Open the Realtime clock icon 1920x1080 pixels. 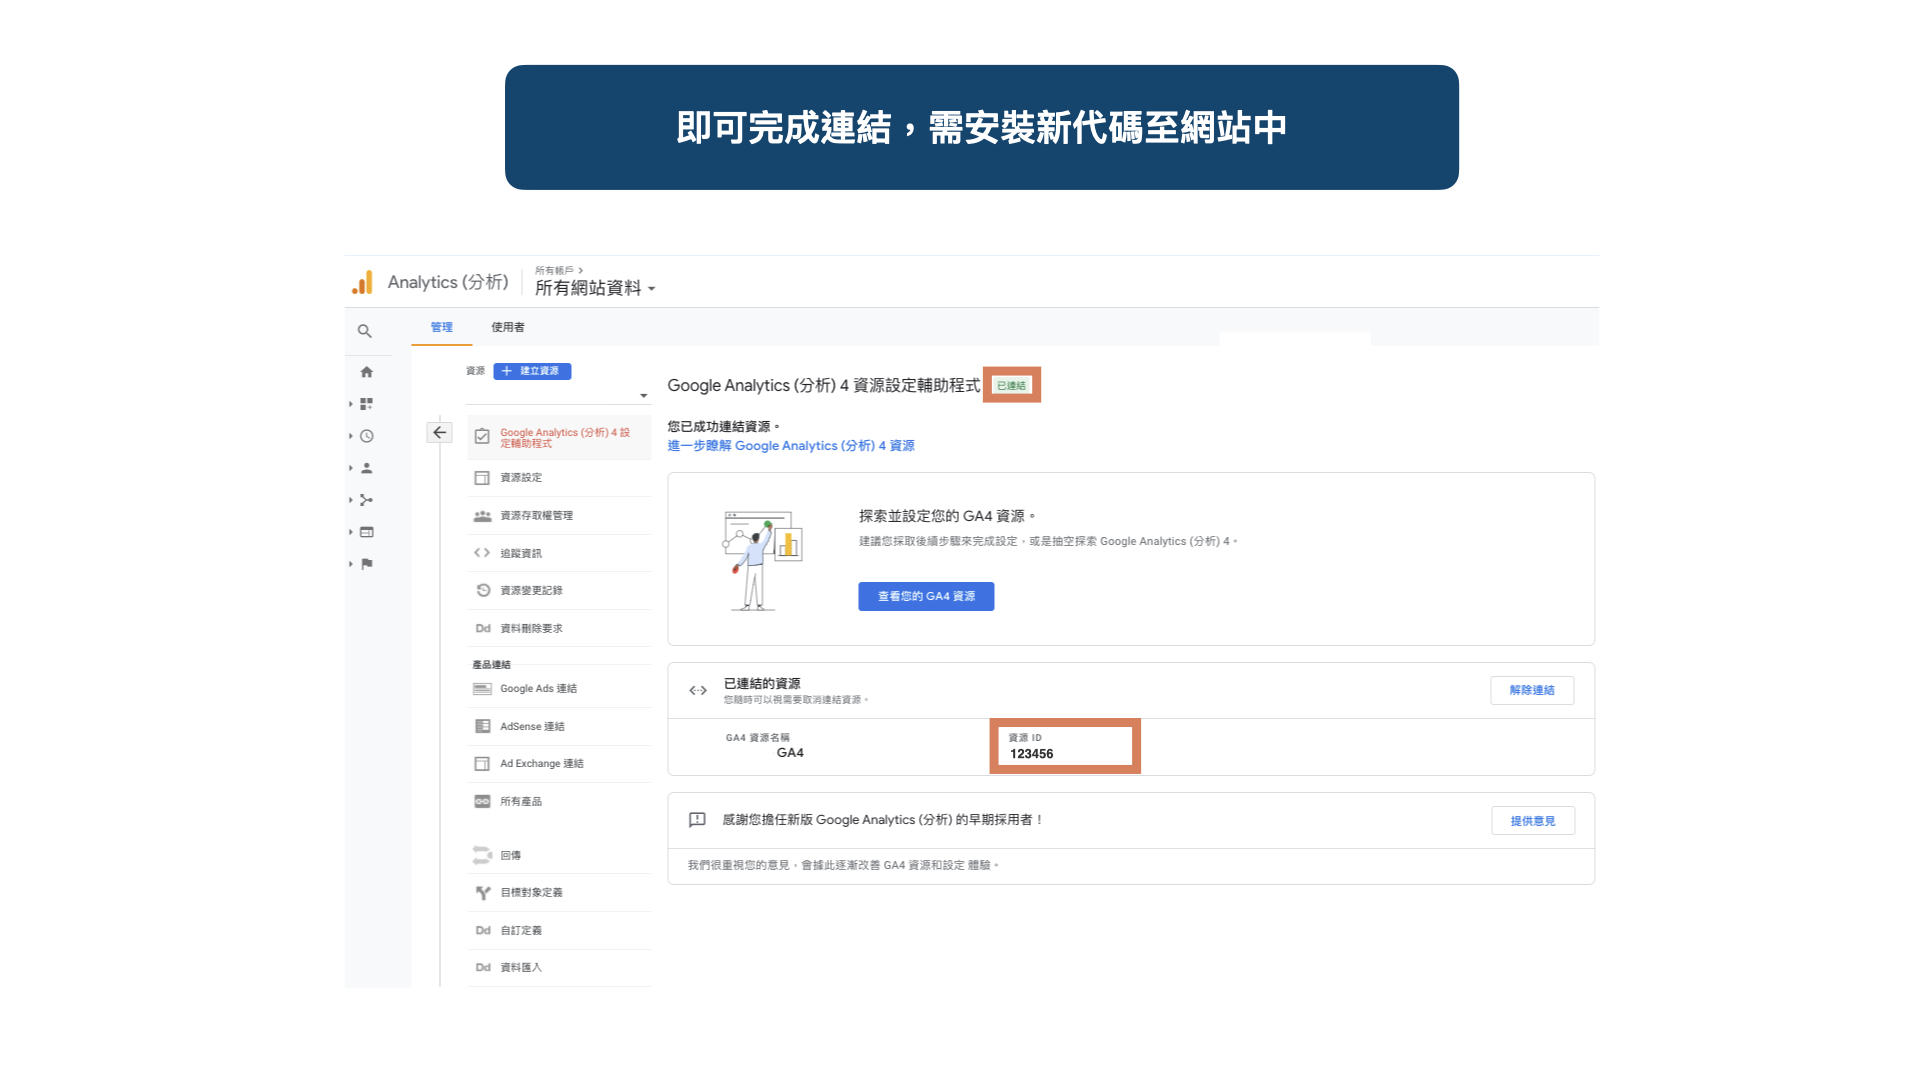[367, 436]
